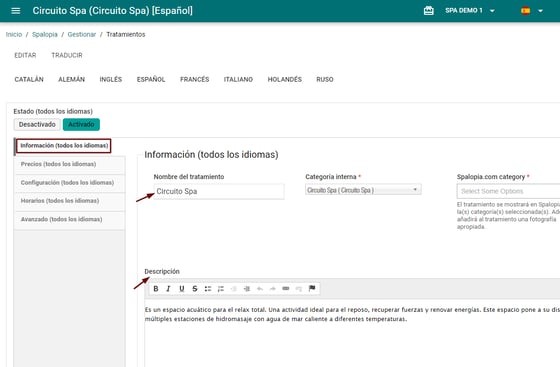Image resolution: width=560 pixels, height=367 pixels.
Task: Open Información (todos los idiomas) section
Action: tap(64, 146)
